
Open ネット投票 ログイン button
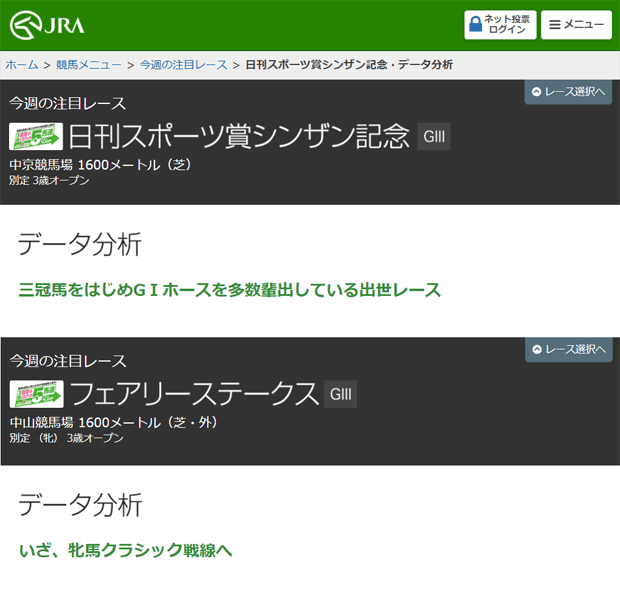[500, 25]
